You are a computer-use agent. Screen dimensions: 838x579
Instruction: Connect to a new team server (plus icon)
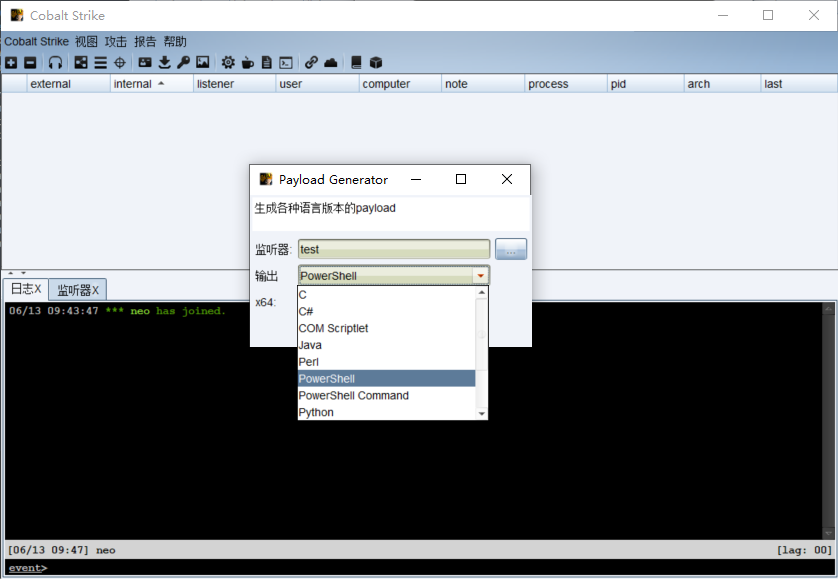pos(11,63)
